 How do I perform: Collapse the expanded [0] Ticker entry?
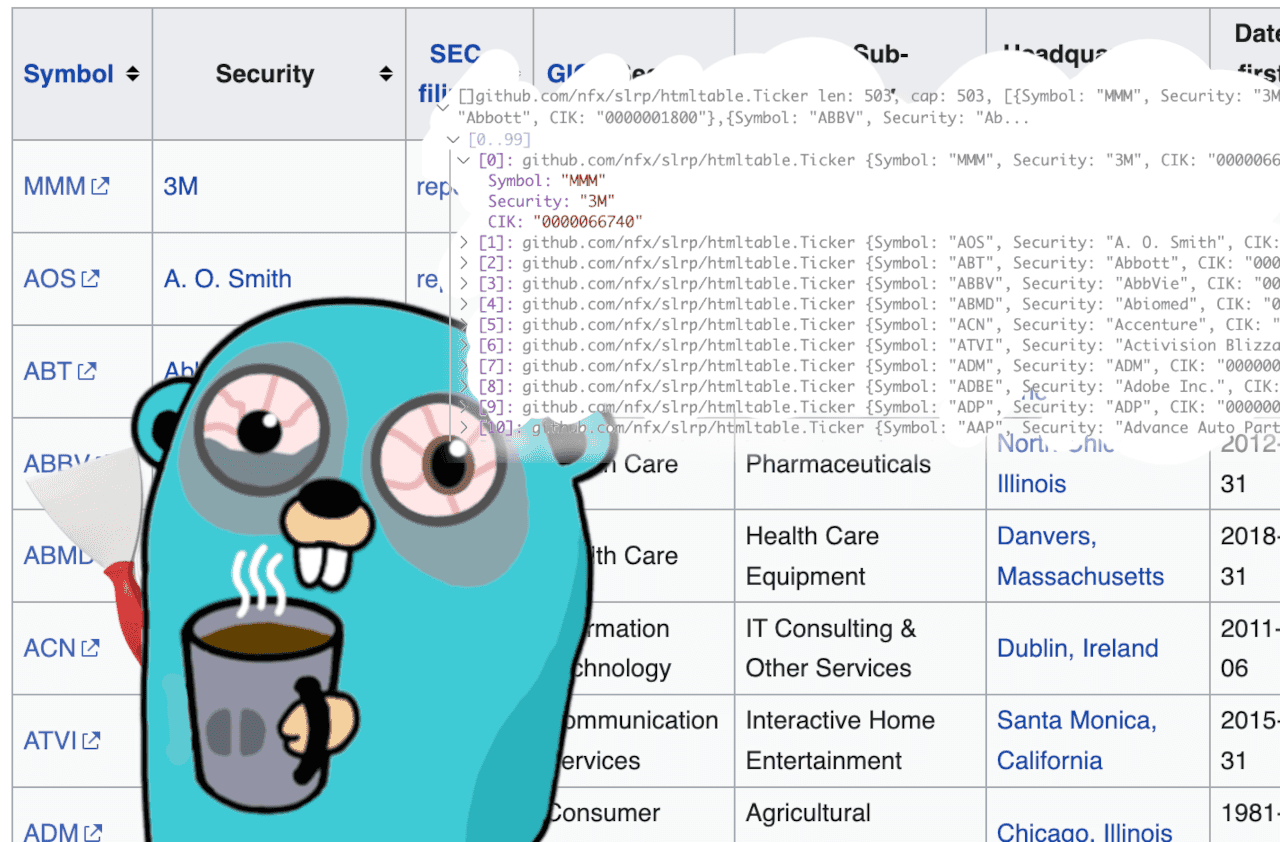(463, 160)
